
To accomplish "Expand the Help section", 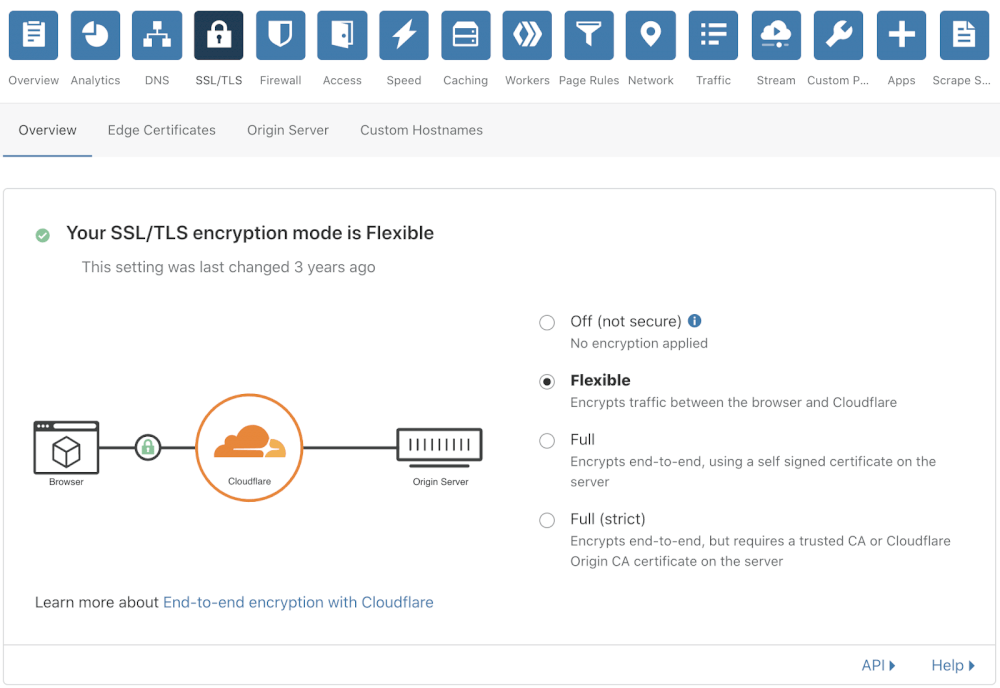I will (952, 665).
